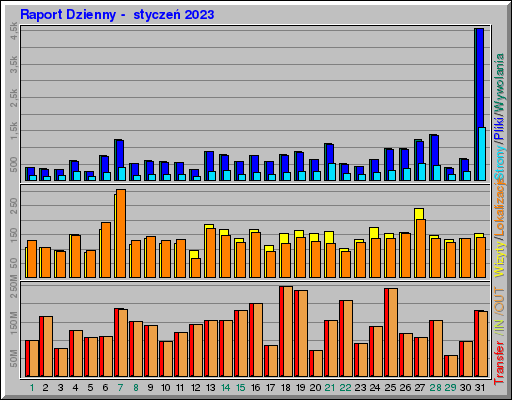Screen dimensions: 512x400
Task: Click day label 14 on the x-axis
Action: (x=226, y=388)
